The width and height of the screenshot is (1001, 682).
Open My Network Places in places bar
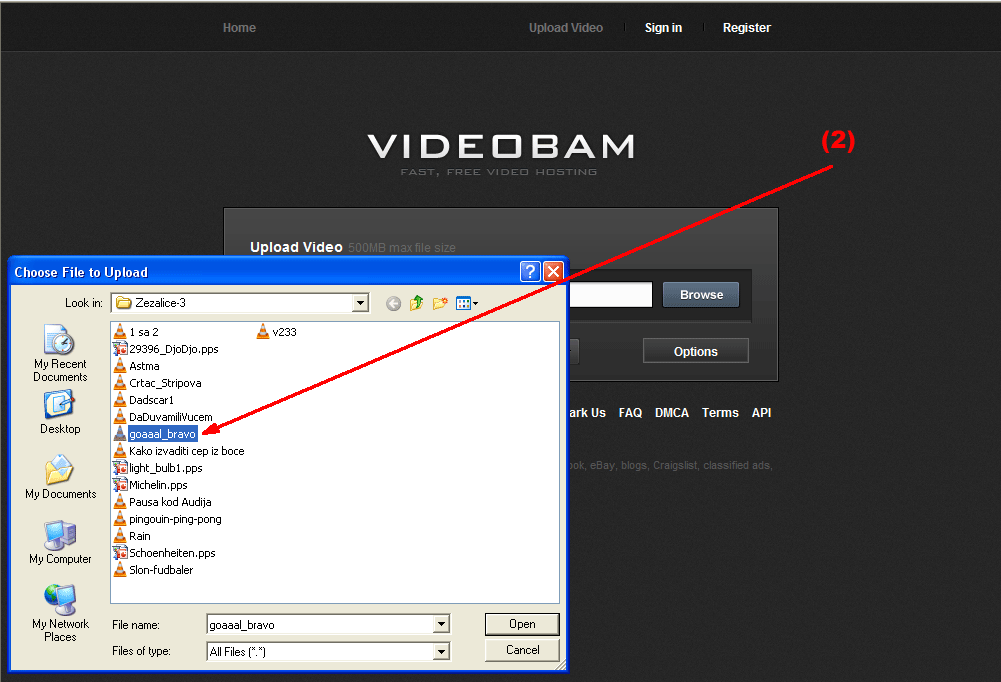[x=60, y=613]
